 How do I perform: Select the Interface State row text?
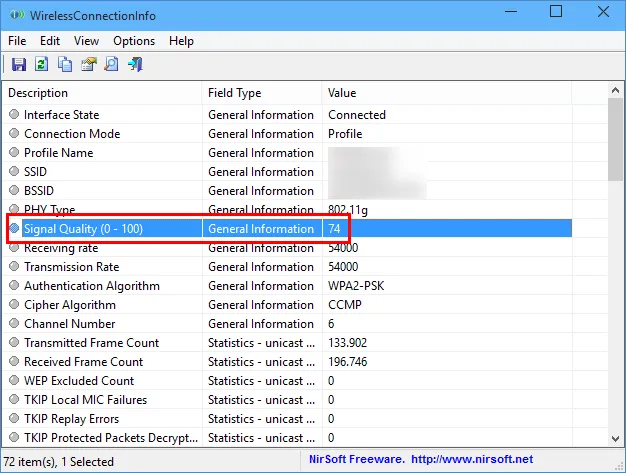pyautogui.click(x=61, y=115)
